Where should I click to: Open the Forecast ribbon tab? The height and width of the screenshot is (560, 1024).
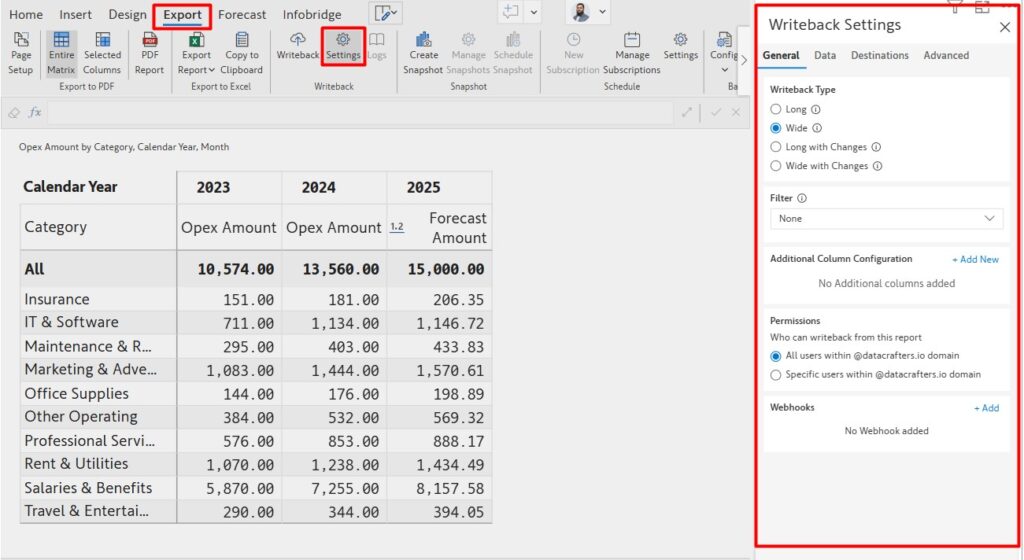(242, 15)
